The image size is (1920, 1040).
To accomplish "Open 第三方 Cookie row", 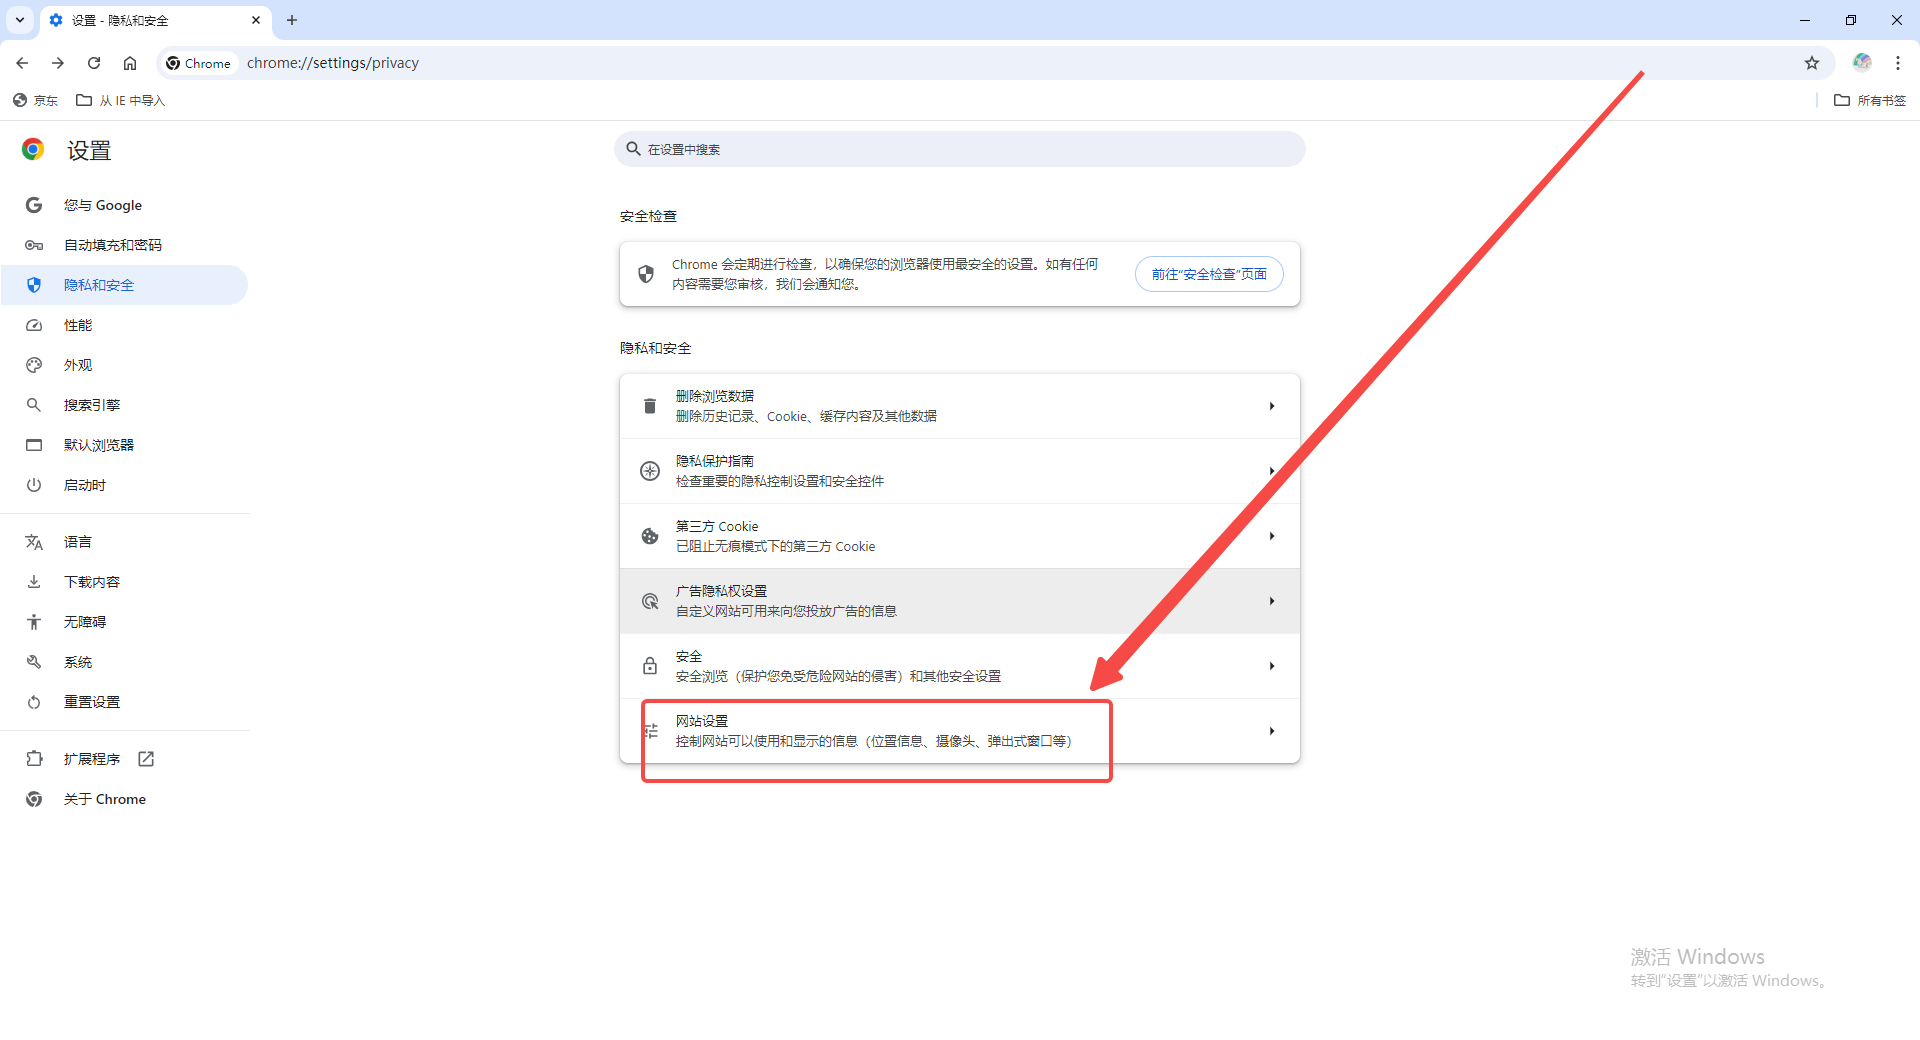I will tap(960, 536).
